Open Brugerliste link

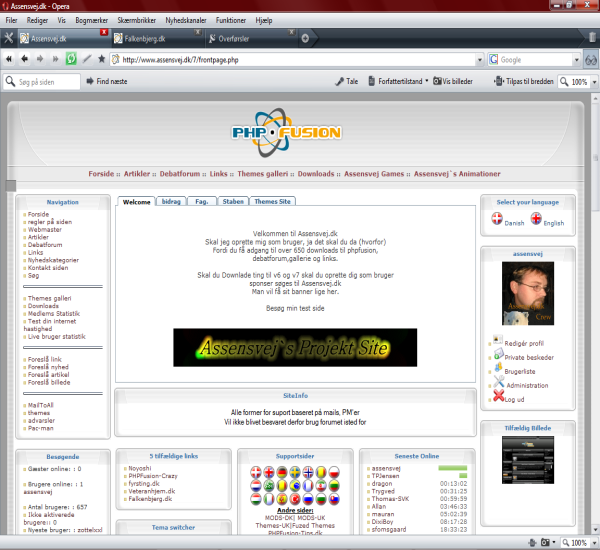(520, 371)
